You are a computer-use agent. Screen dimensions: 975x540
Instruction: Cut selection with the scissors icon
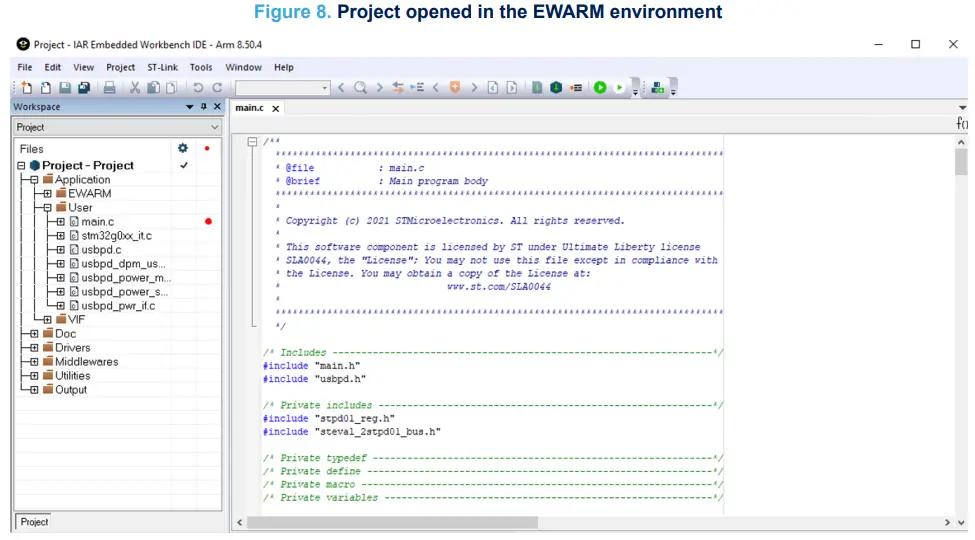(x=134, y=88)
